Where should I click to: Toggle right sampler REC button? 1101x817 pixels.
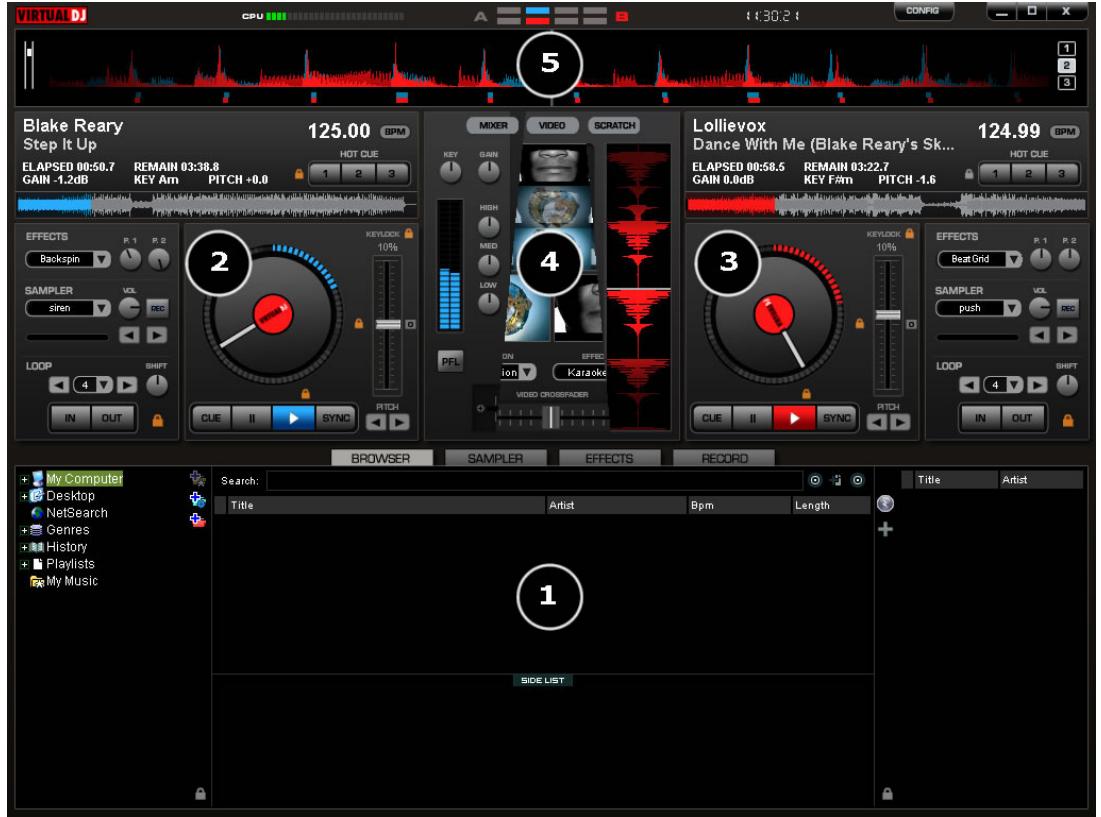(x=1067, y=308)
